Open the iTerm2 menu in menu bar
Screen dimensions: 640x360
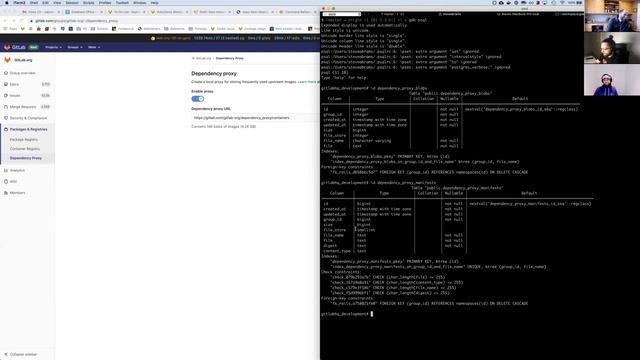[19, 3]
